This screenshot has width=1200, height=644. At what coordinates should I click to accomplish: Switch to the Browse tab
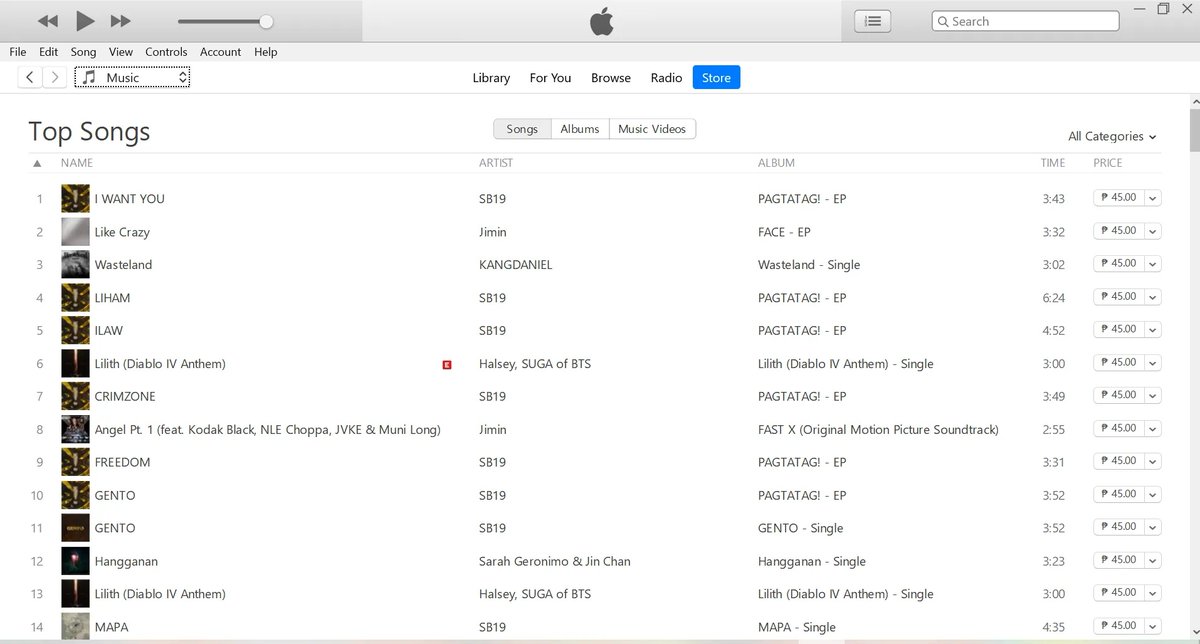(611, 78)
